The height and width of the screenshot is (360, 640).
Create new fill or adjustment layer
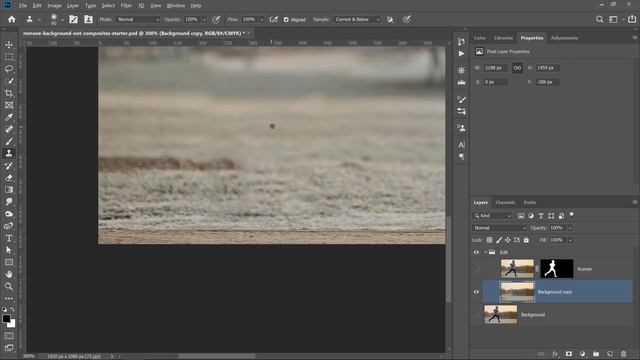click(x=582, y=354)
